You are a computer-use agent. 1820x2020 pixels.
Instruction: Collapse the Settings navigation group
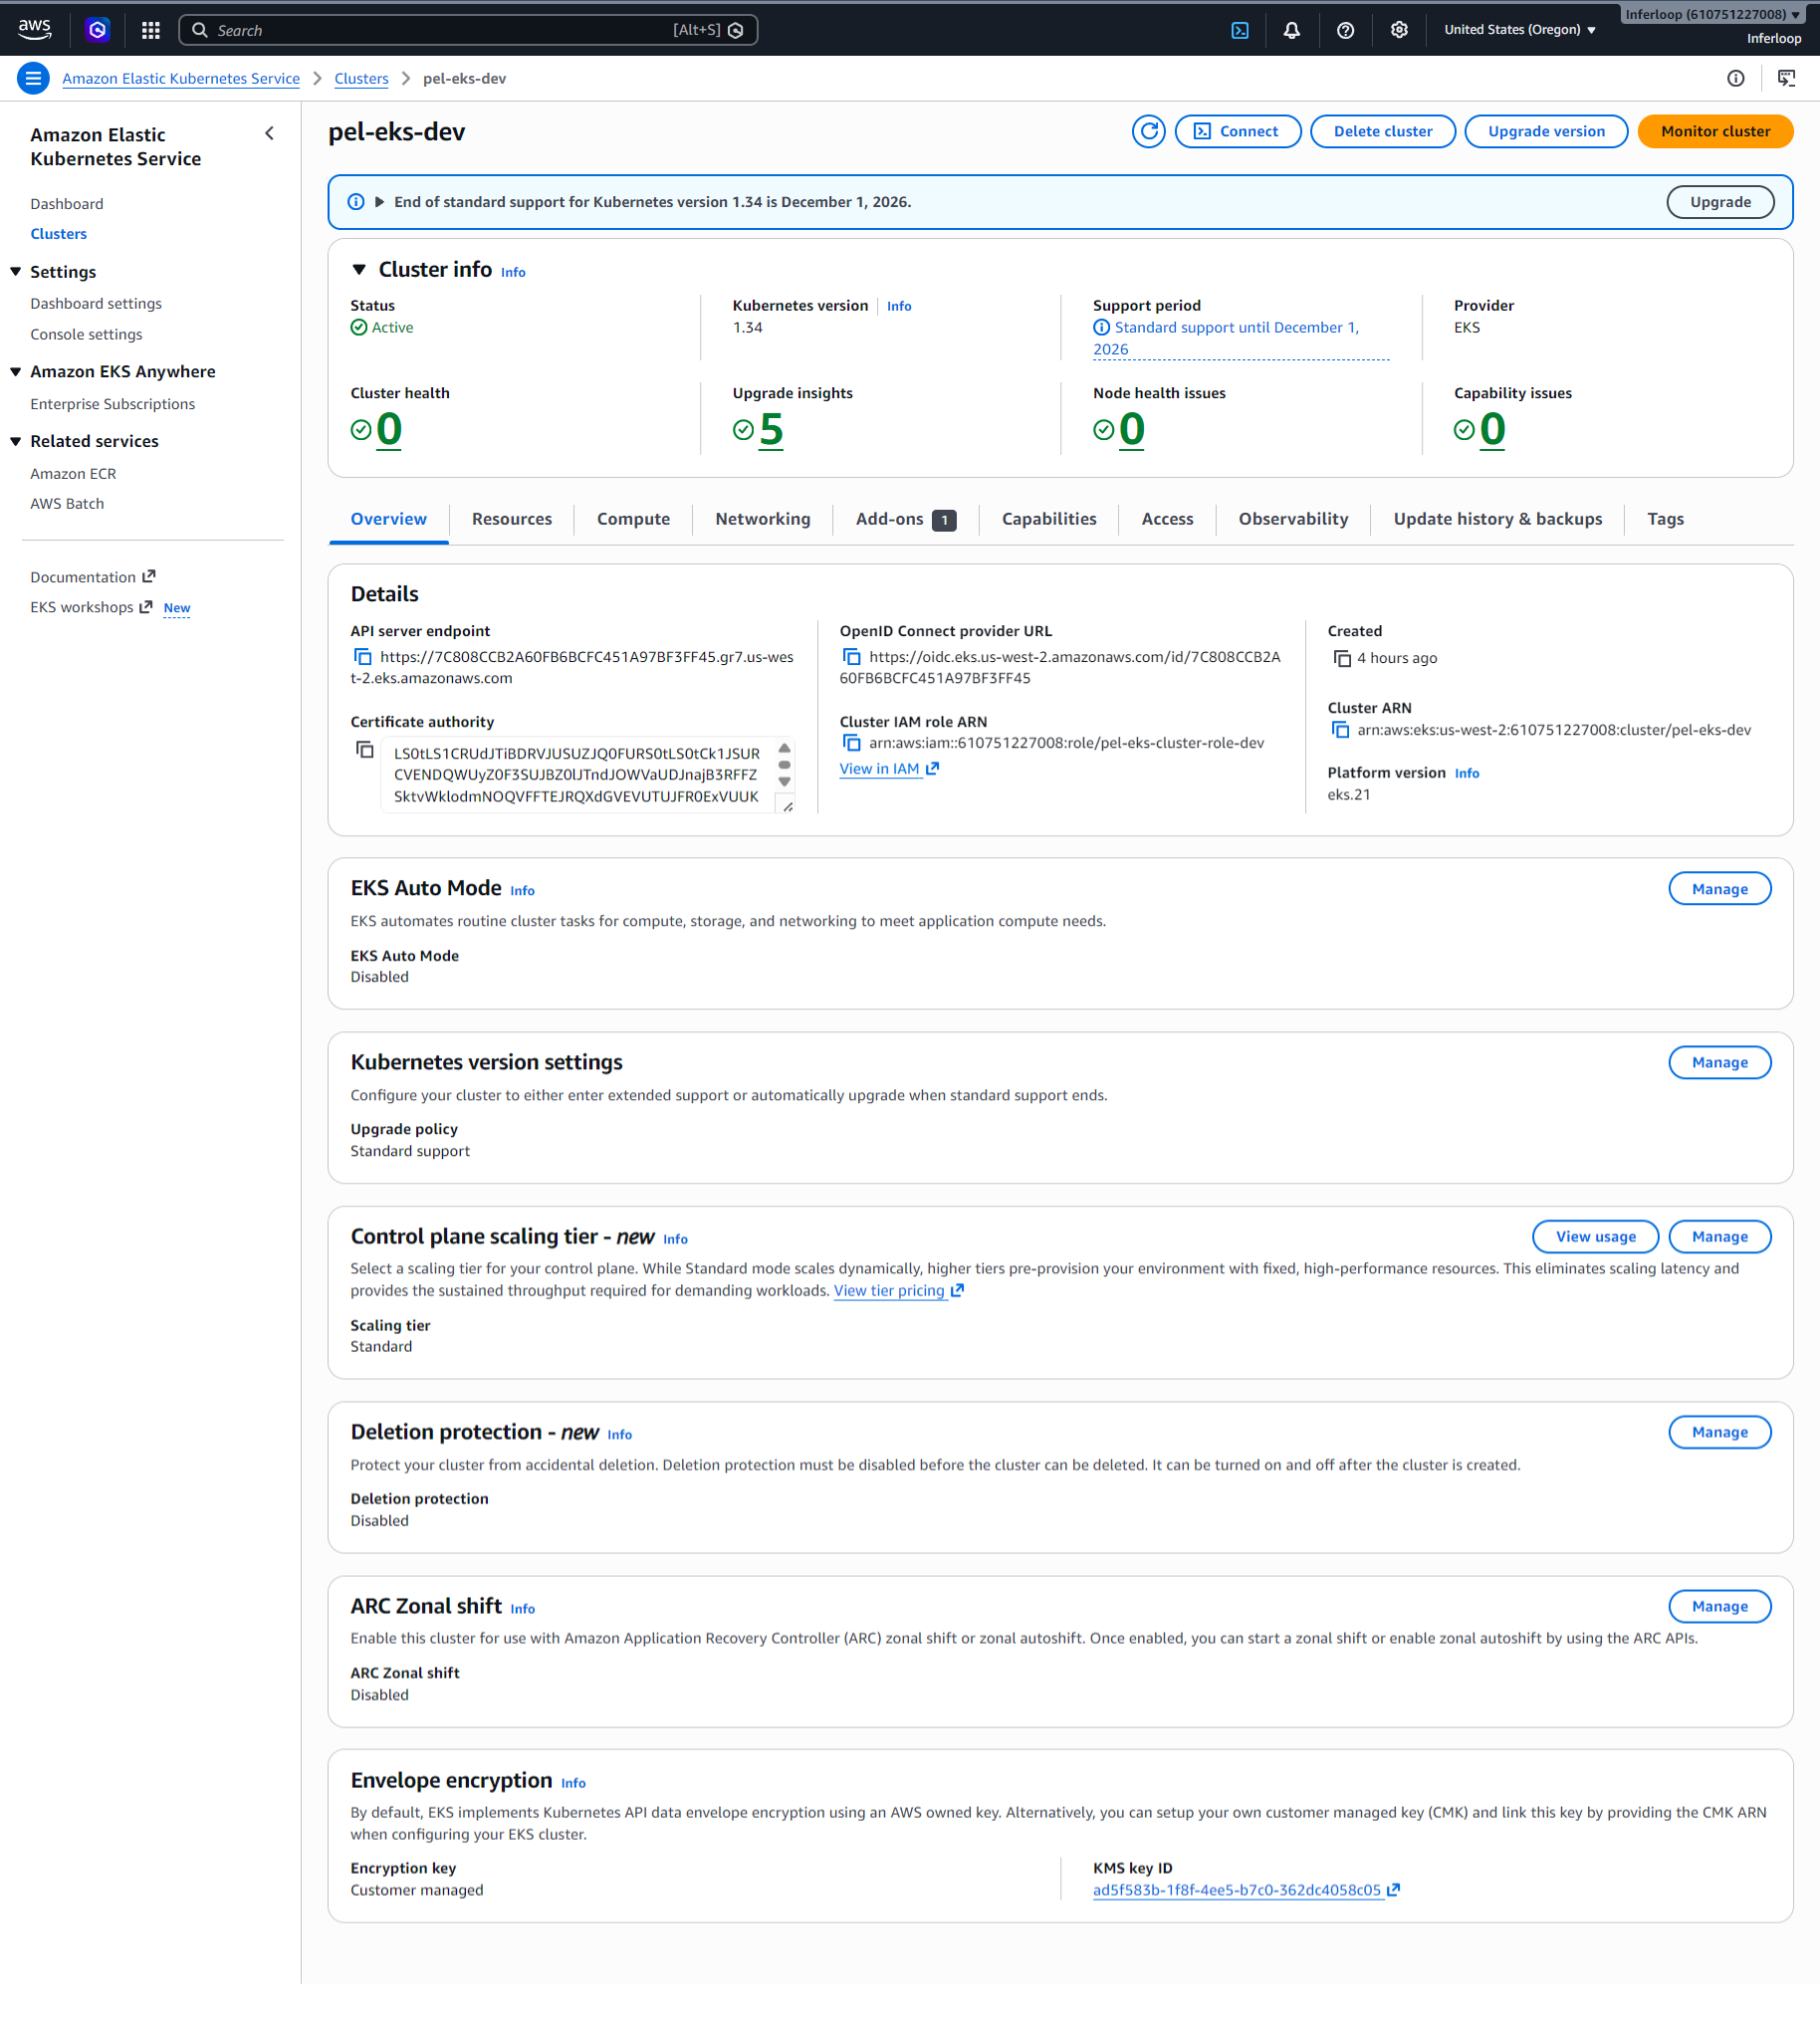(x=16, y=272)
